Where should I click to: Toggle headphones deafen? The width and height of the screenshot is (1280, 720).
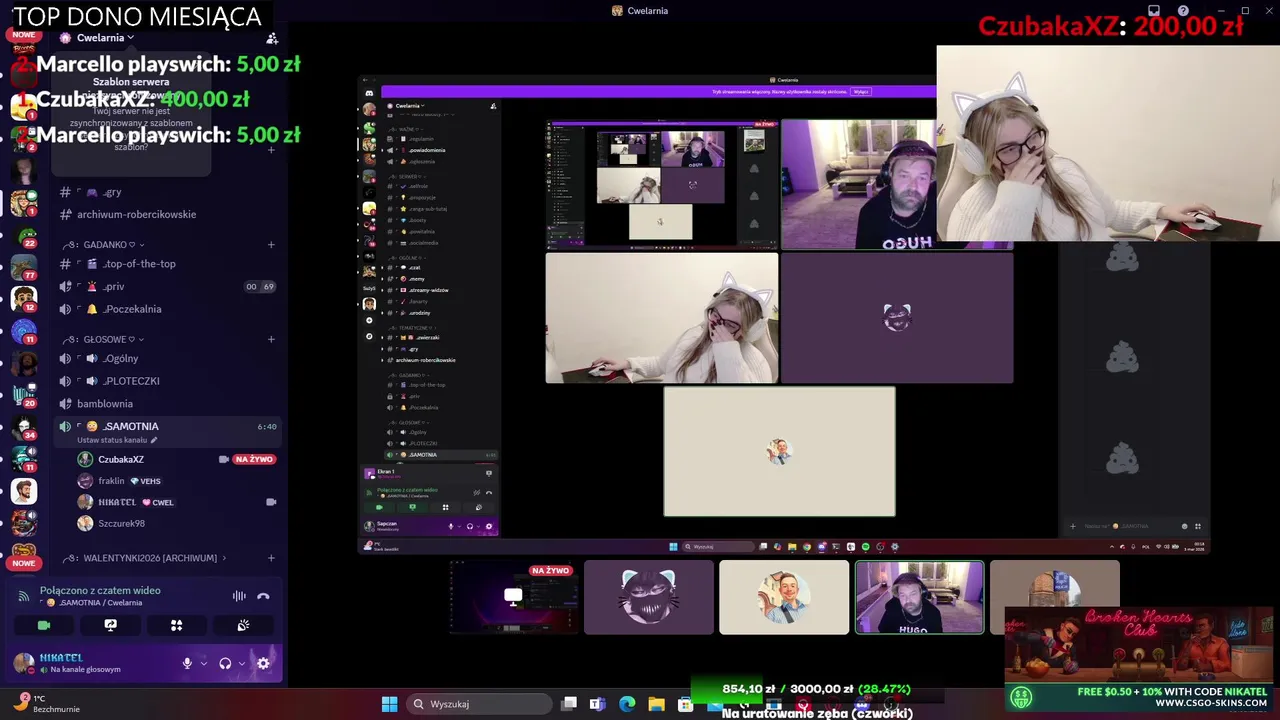[x=225, y=663]
